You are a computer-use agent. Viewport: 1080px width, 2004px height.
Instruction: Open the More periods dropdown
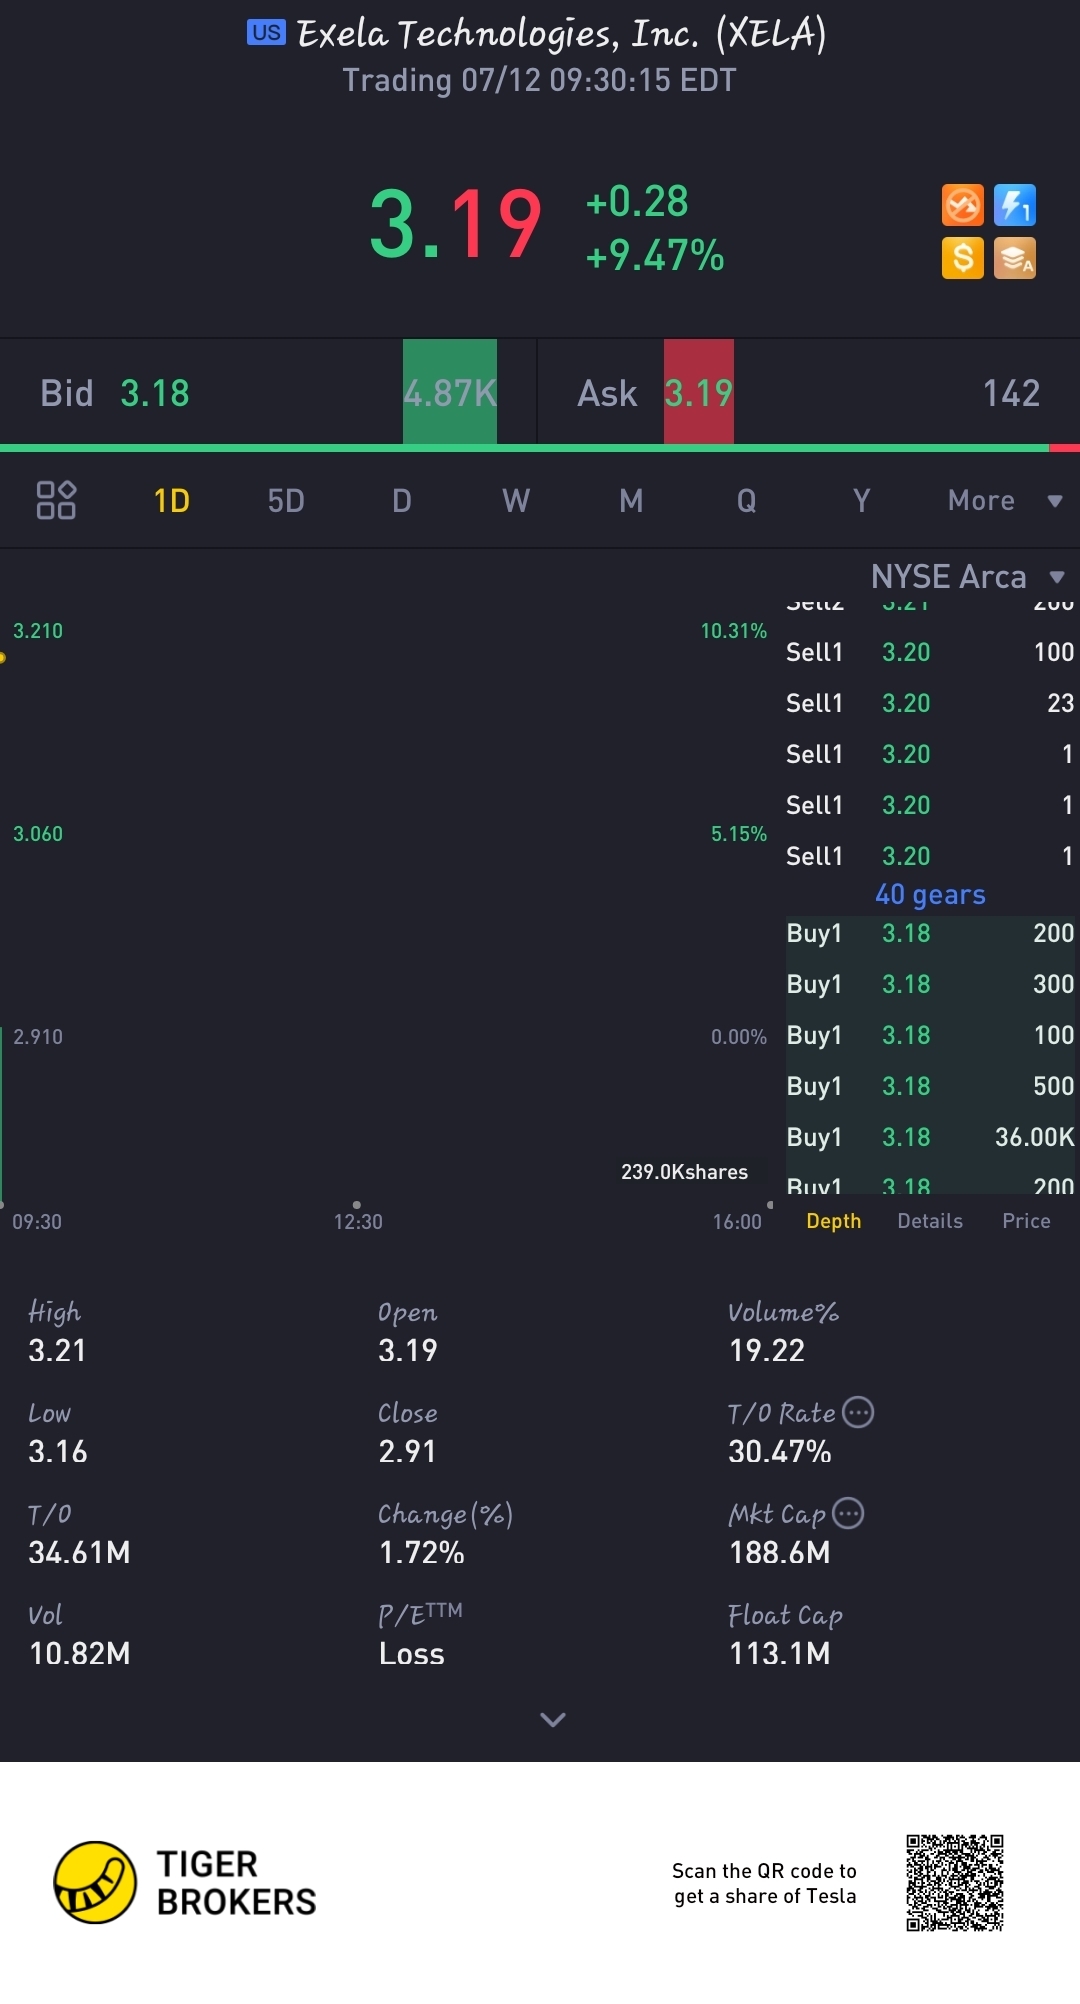1005,500
